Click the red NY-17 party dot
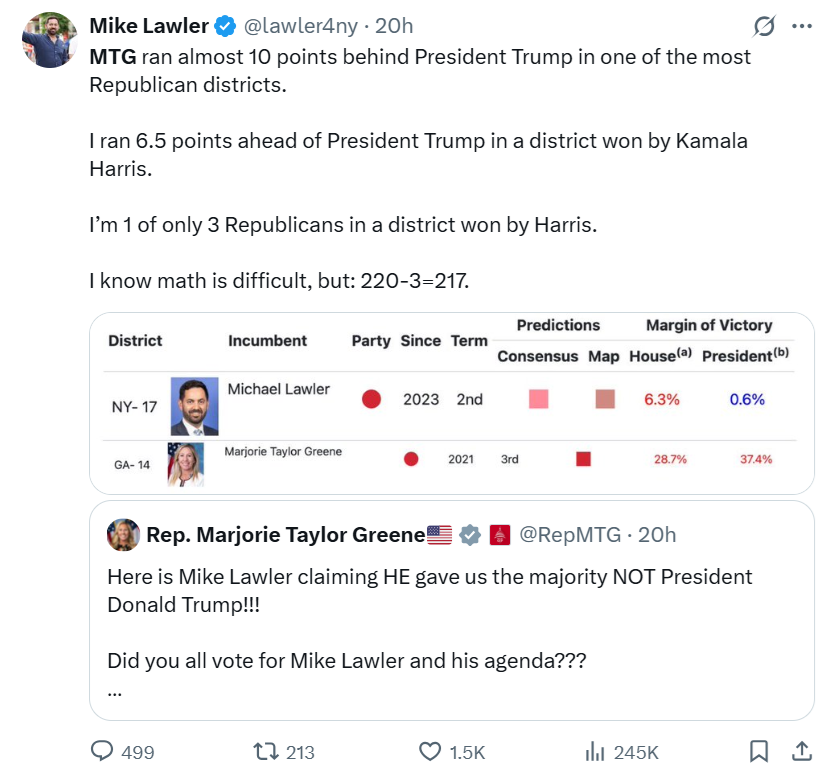The width and height of the screenshot is (834, 780). tap(372, 399)
